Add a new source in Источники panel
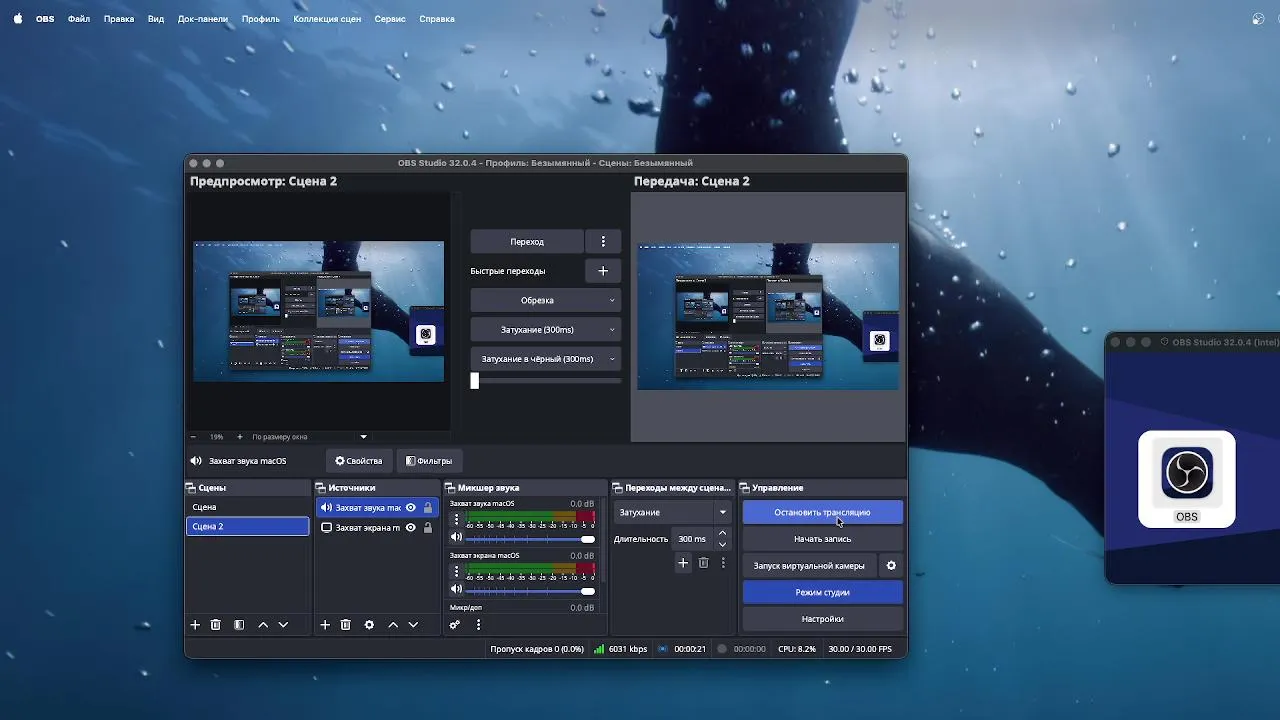 325,625
